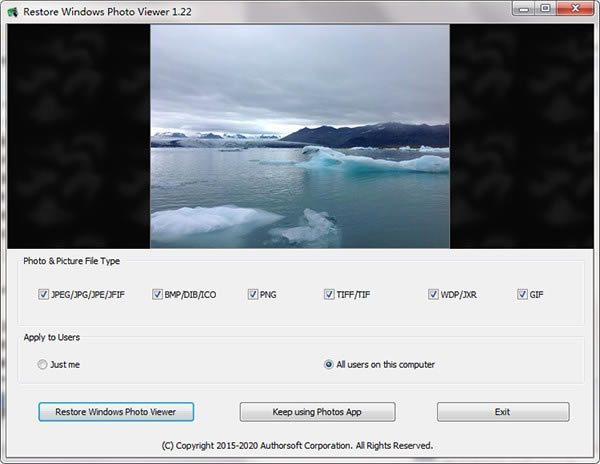Click the 'Photo & Picture File Type' group label

pyautogui.click(x=72, y=261)
